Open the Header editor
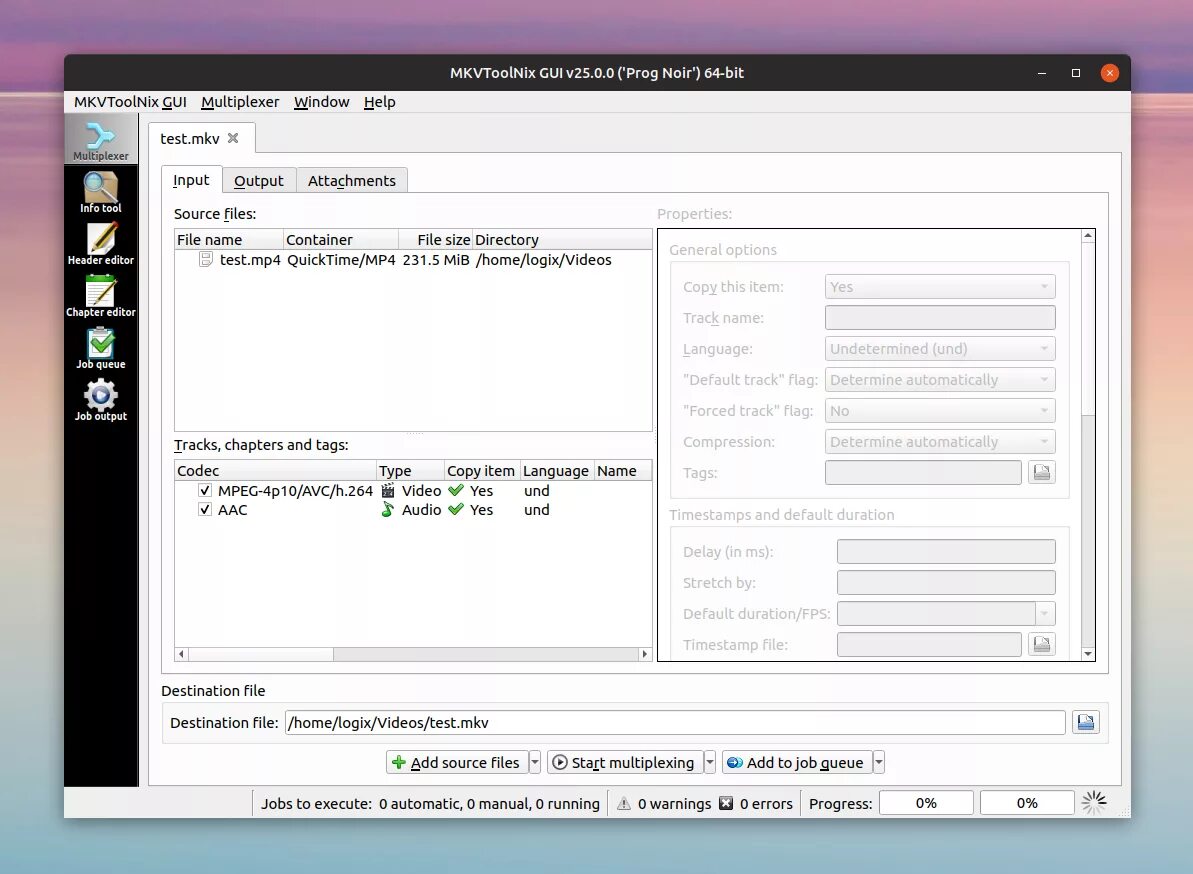The height and width of the screenshot is (874, 1193). [100, 243]
